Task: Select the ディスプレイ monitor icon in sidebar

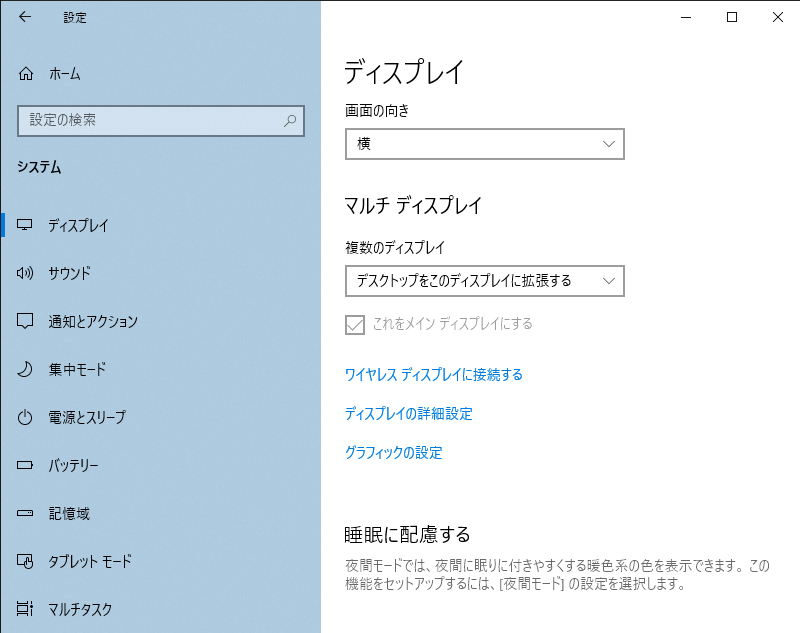Action: point(24,225)
